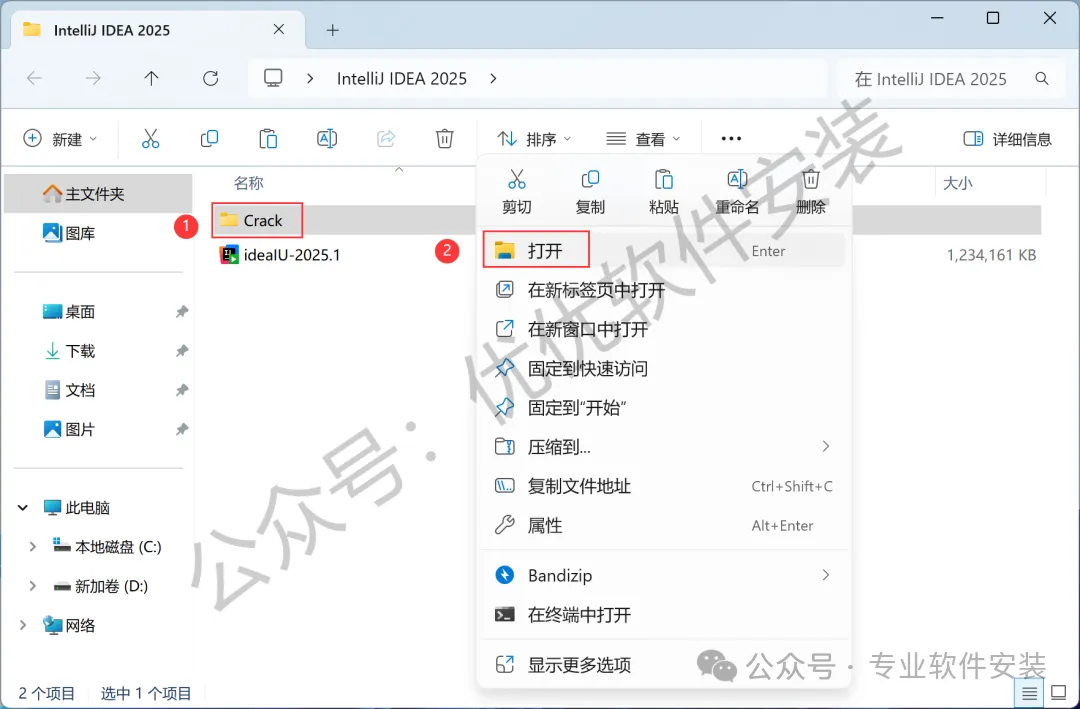Select the idealU-2025.1 file
The width and height of the screenshot is (1080, 709).
[x=280, y=255]
